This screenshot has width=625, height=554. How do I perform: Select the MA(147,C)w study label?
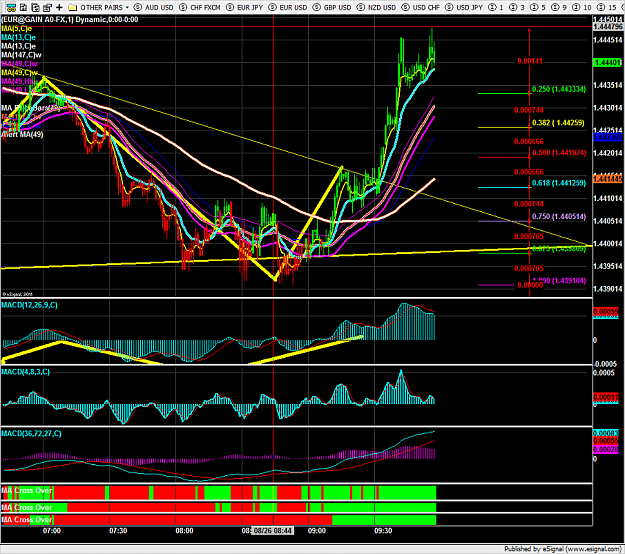coord(21,55)
